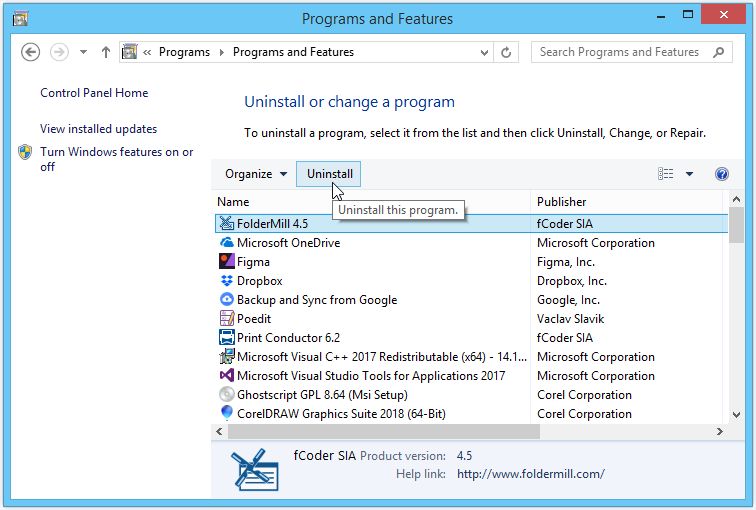Screen dimensions: 756x510
Task: Click the large FolderMill icon in details pane
Action: tap(255, 469)
